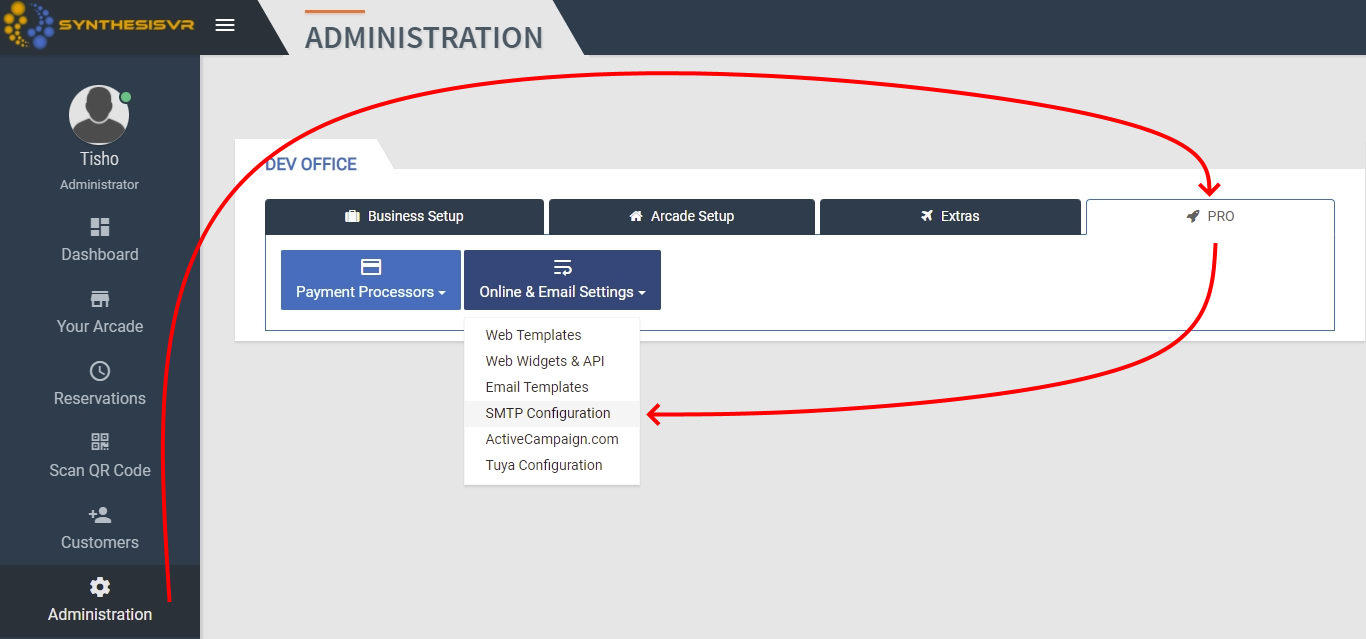
Task: Click the rocket icon on PRO
Action: pos(1193,216)
